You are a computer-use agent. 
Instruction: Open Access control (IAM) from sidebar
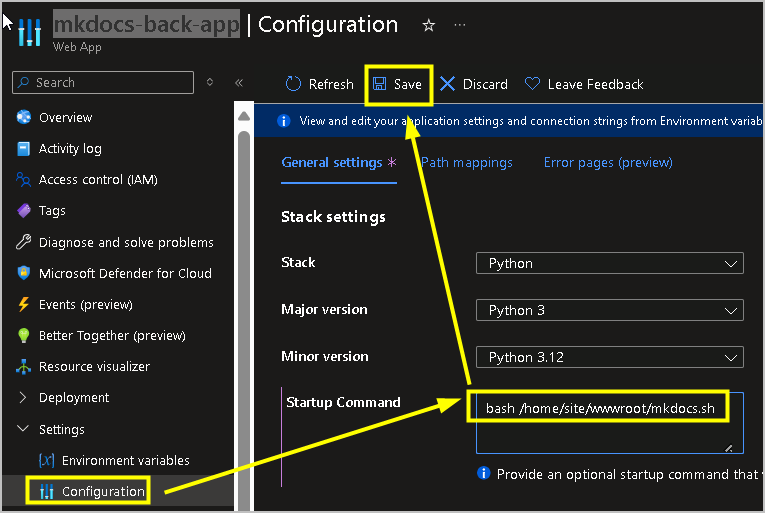pos(98,180)
